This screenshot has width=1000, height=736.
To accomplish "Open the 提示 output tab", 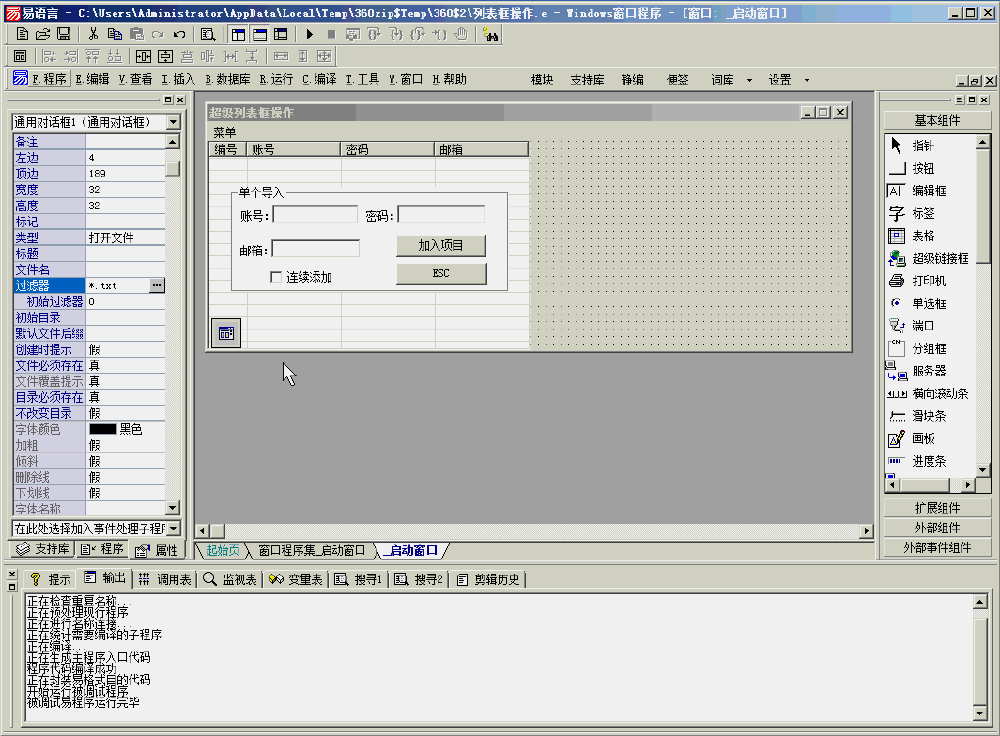I will (x=50, y=579).
